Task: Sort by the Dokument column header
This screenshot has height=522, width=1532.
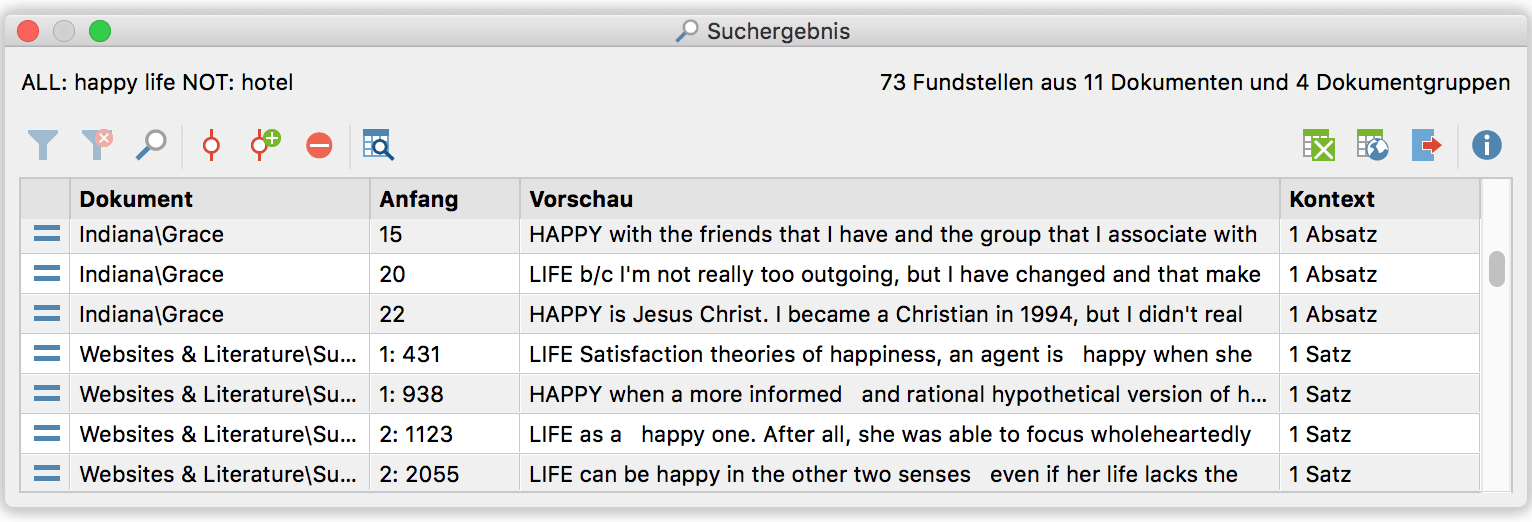Action: click(220, 199)
